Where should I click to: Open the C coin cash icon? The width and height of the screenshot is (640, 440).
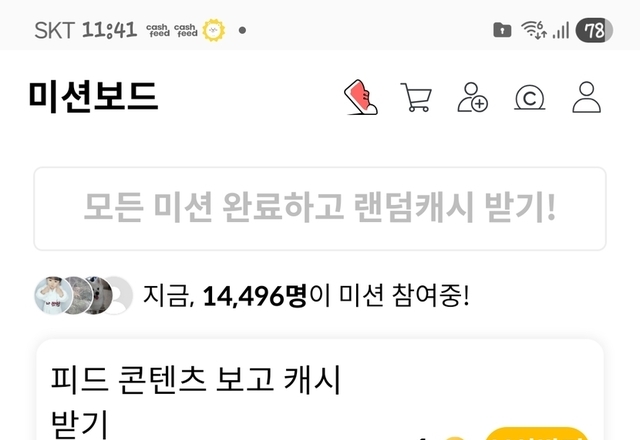(529, 98)
